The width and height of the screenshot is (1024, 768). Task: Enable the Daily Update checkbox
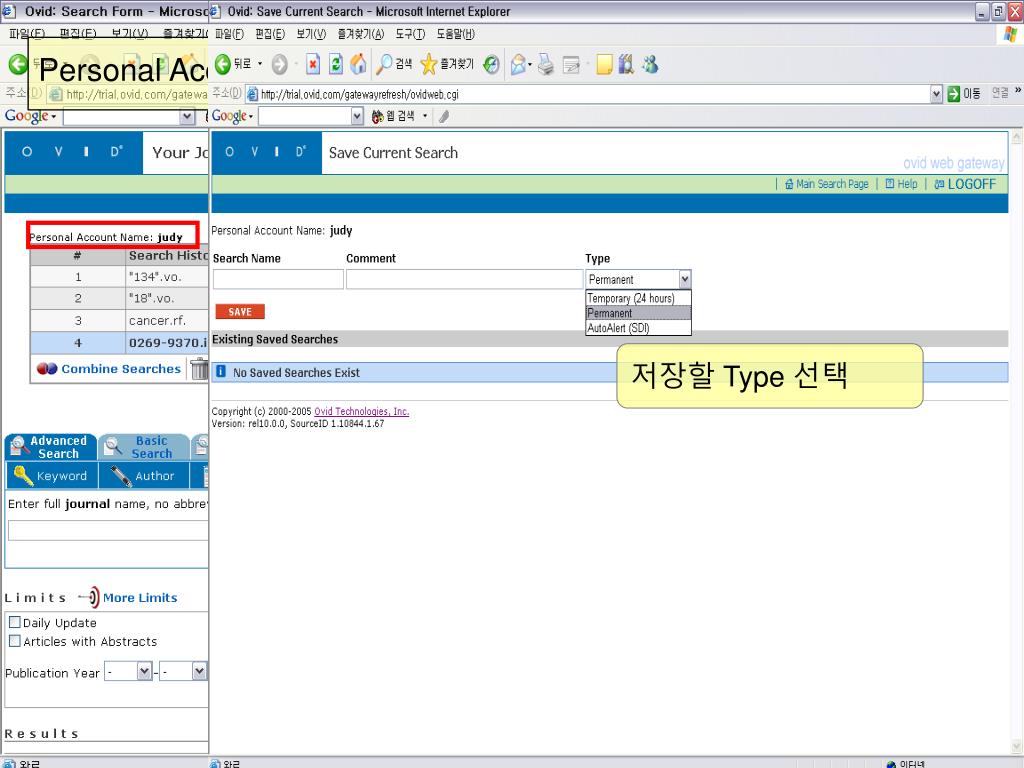coord(14,622)
